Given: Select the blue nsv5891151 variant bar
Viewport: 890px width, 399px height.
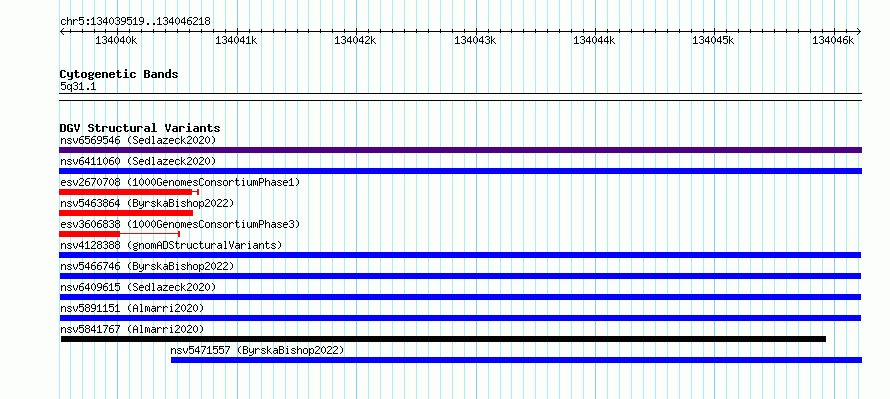Looking at the screenshot, I should point(460,318).
